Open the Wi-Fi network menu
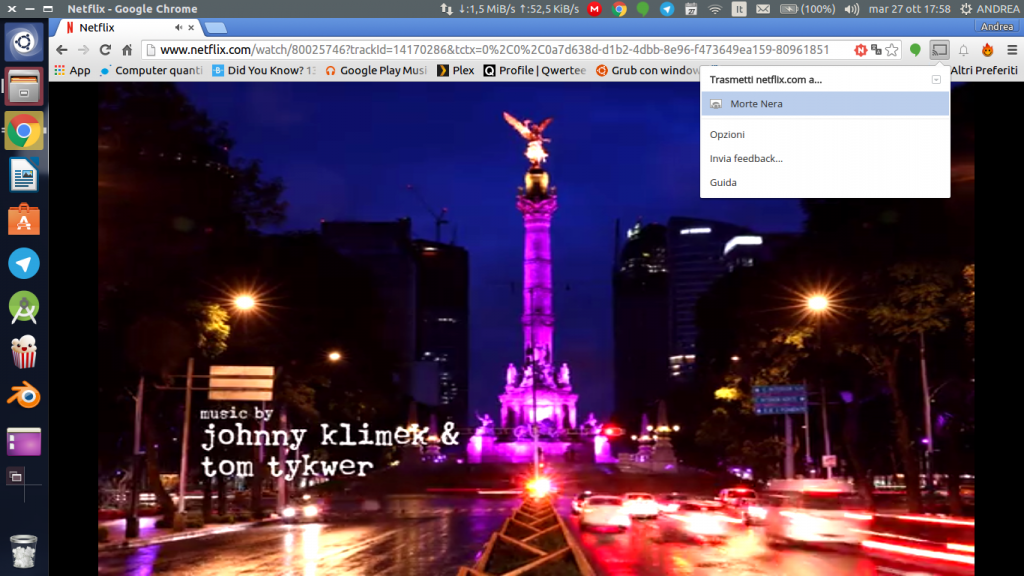Image resolution: width=1024 pixels, height=576 pixels. click(x=715, y=9)
